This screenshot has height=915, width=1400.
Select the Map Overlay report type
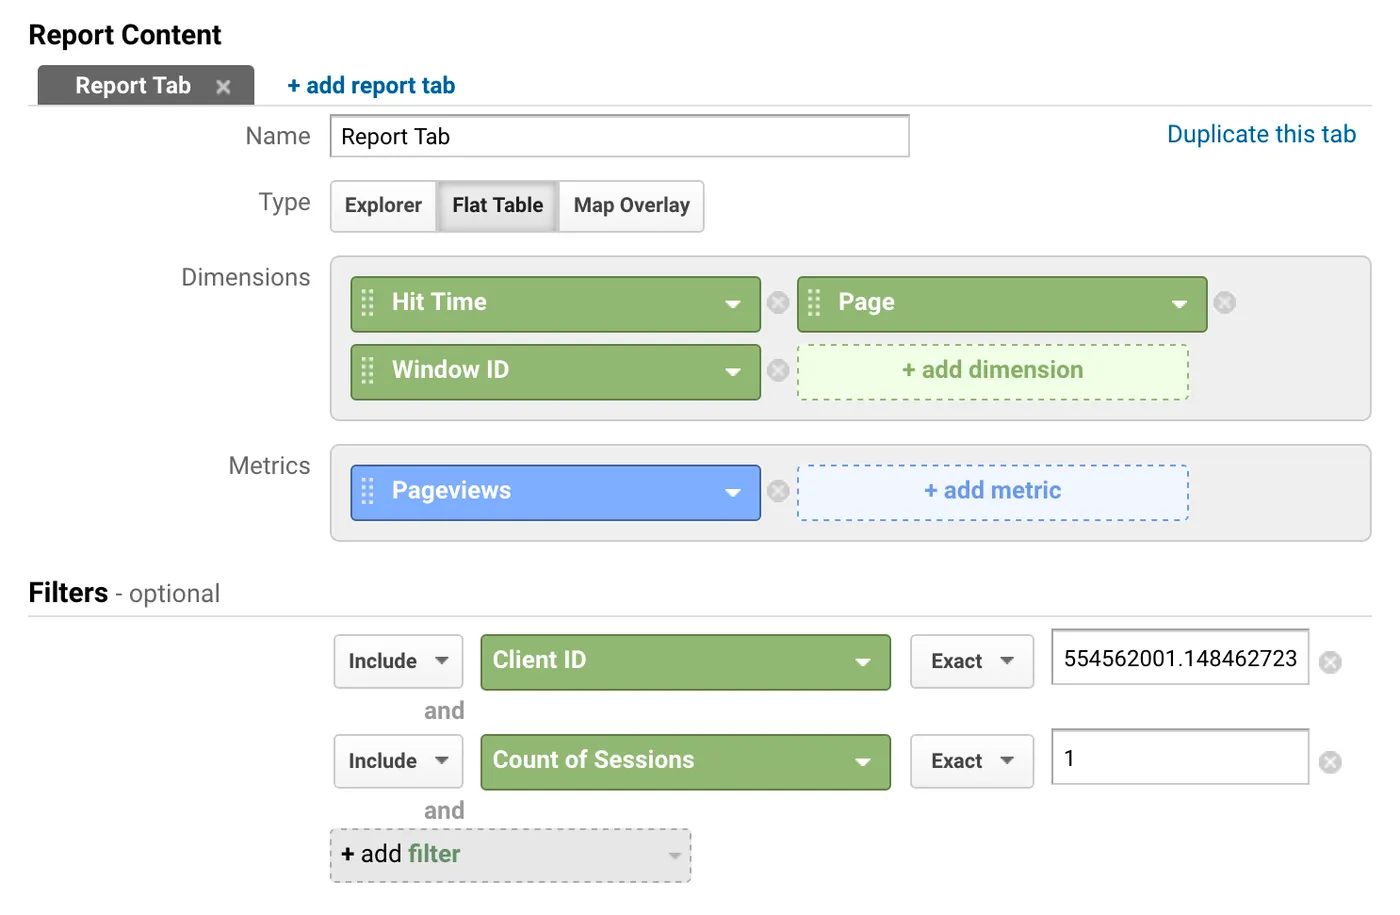tap(631, 206)
